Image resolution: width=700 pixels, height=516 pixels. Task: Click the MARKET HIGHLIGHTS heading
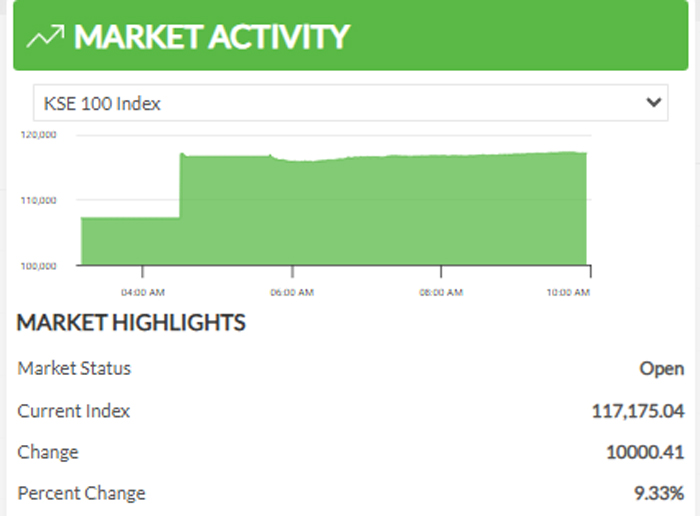point(131,323)
